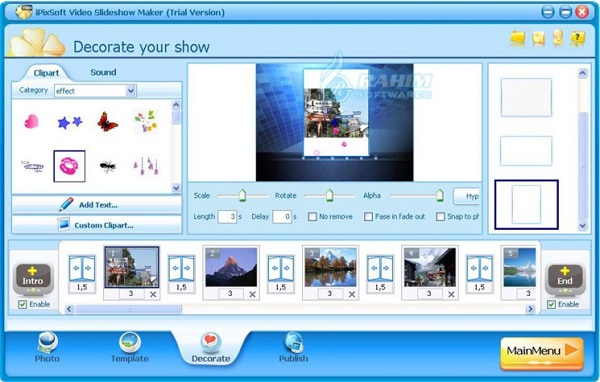The image size is (600, 382).
Task: Select the highlighted portrait frame thumbnail
Action: (527, 205)
